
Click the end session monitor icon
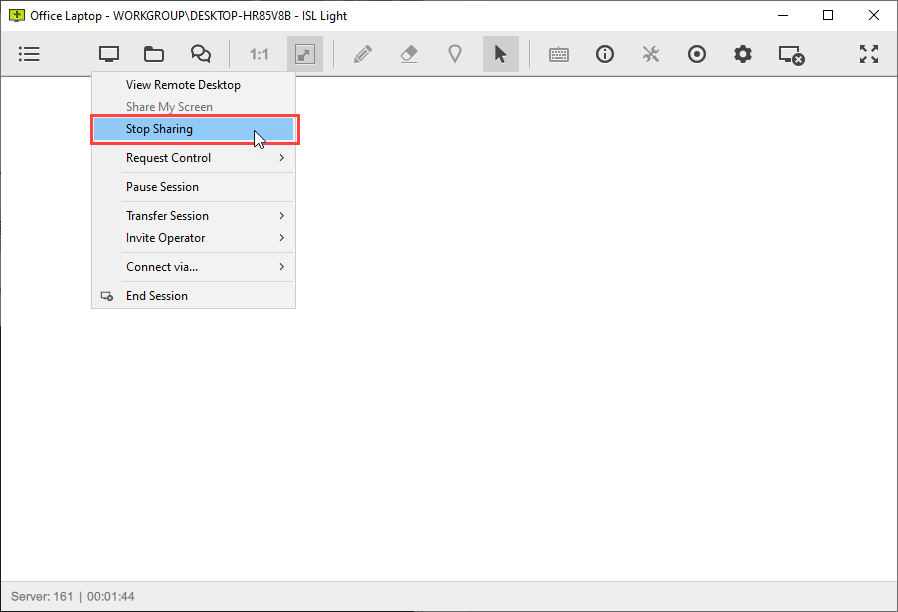point(791,55)
